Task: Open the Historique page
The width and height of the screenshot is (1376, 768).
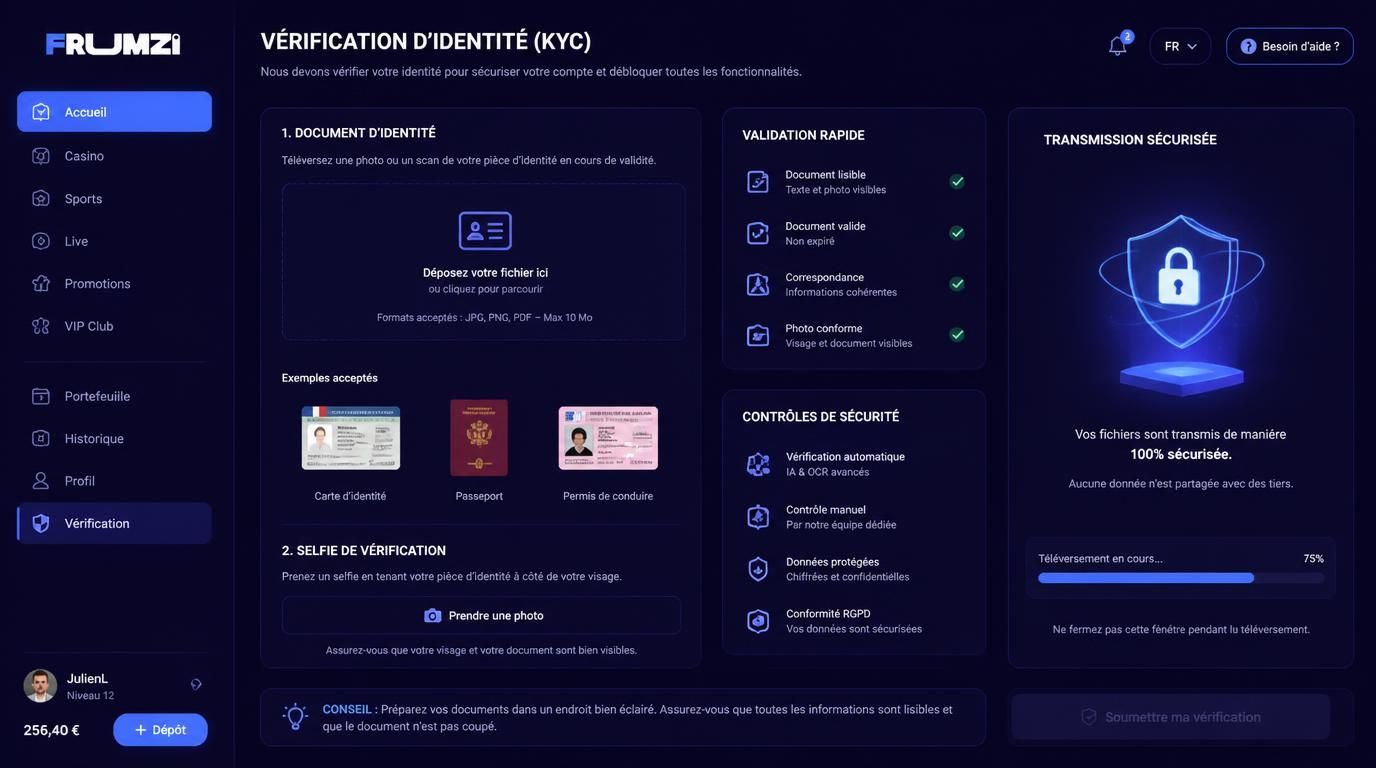Action: (114, 438)
